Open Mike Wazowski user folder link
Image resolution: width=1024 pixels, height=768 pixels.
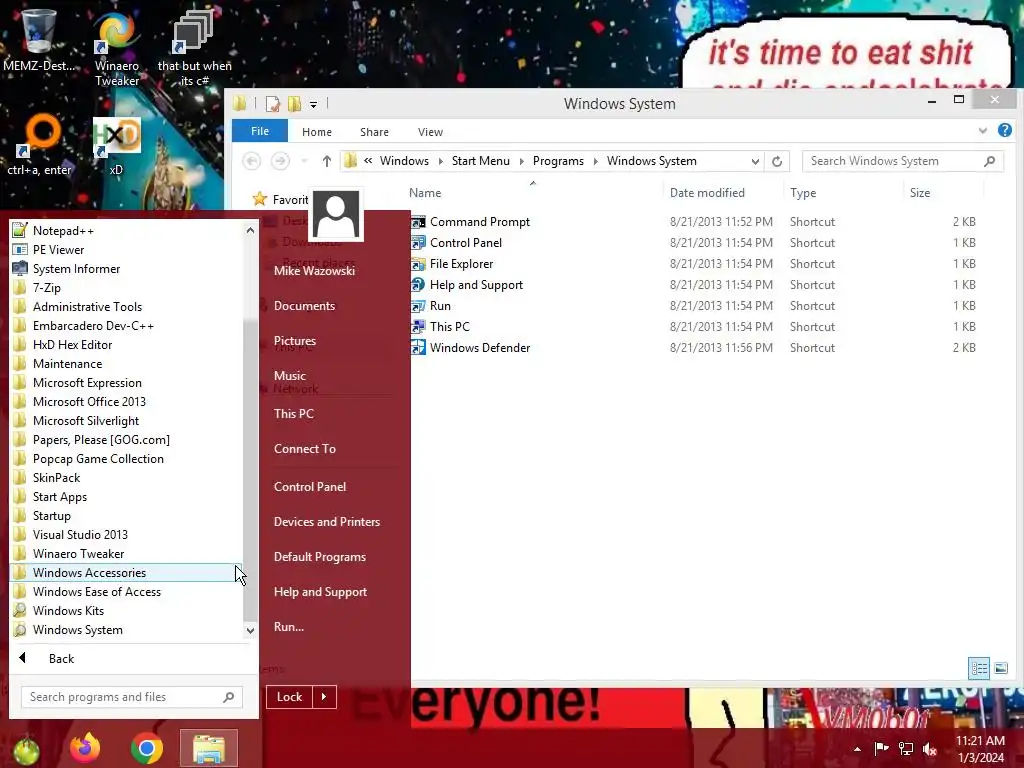314,271
